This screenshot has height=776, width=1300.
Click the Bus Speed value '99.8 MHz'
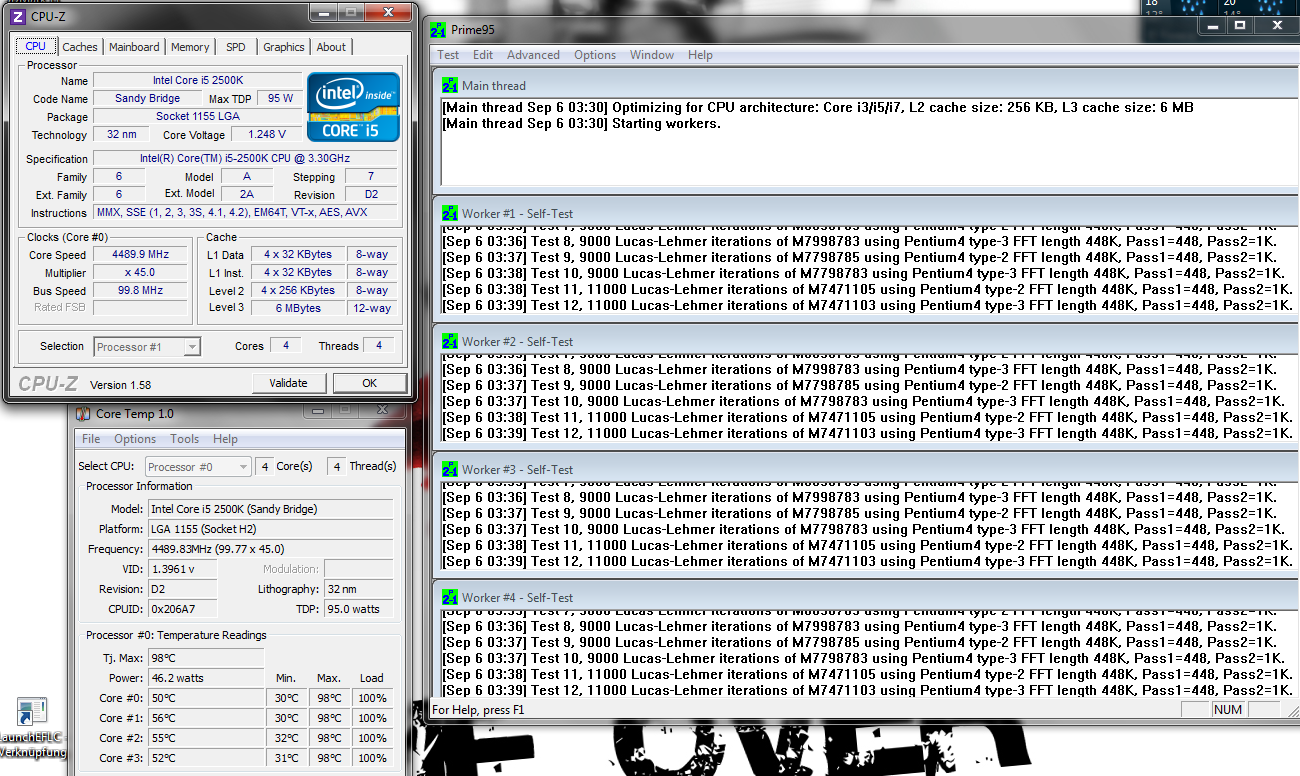141,291
